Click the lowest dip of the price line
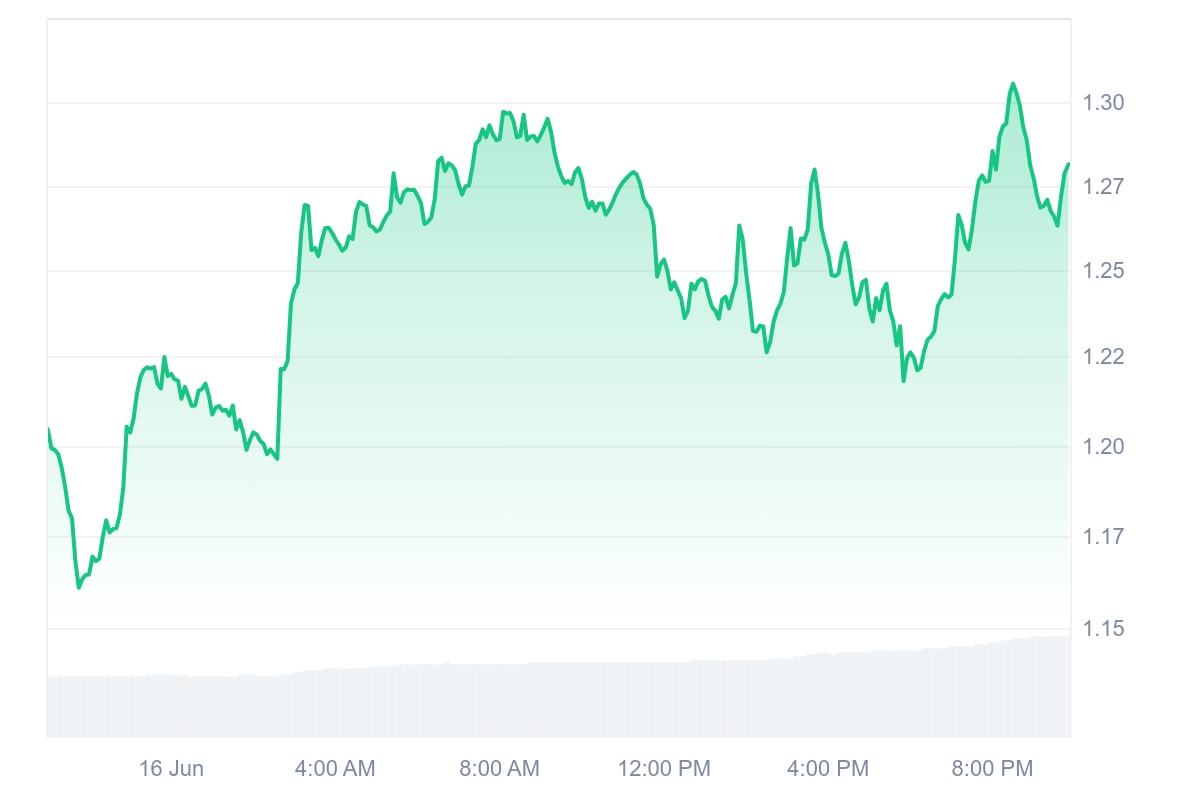 [79, 587]
